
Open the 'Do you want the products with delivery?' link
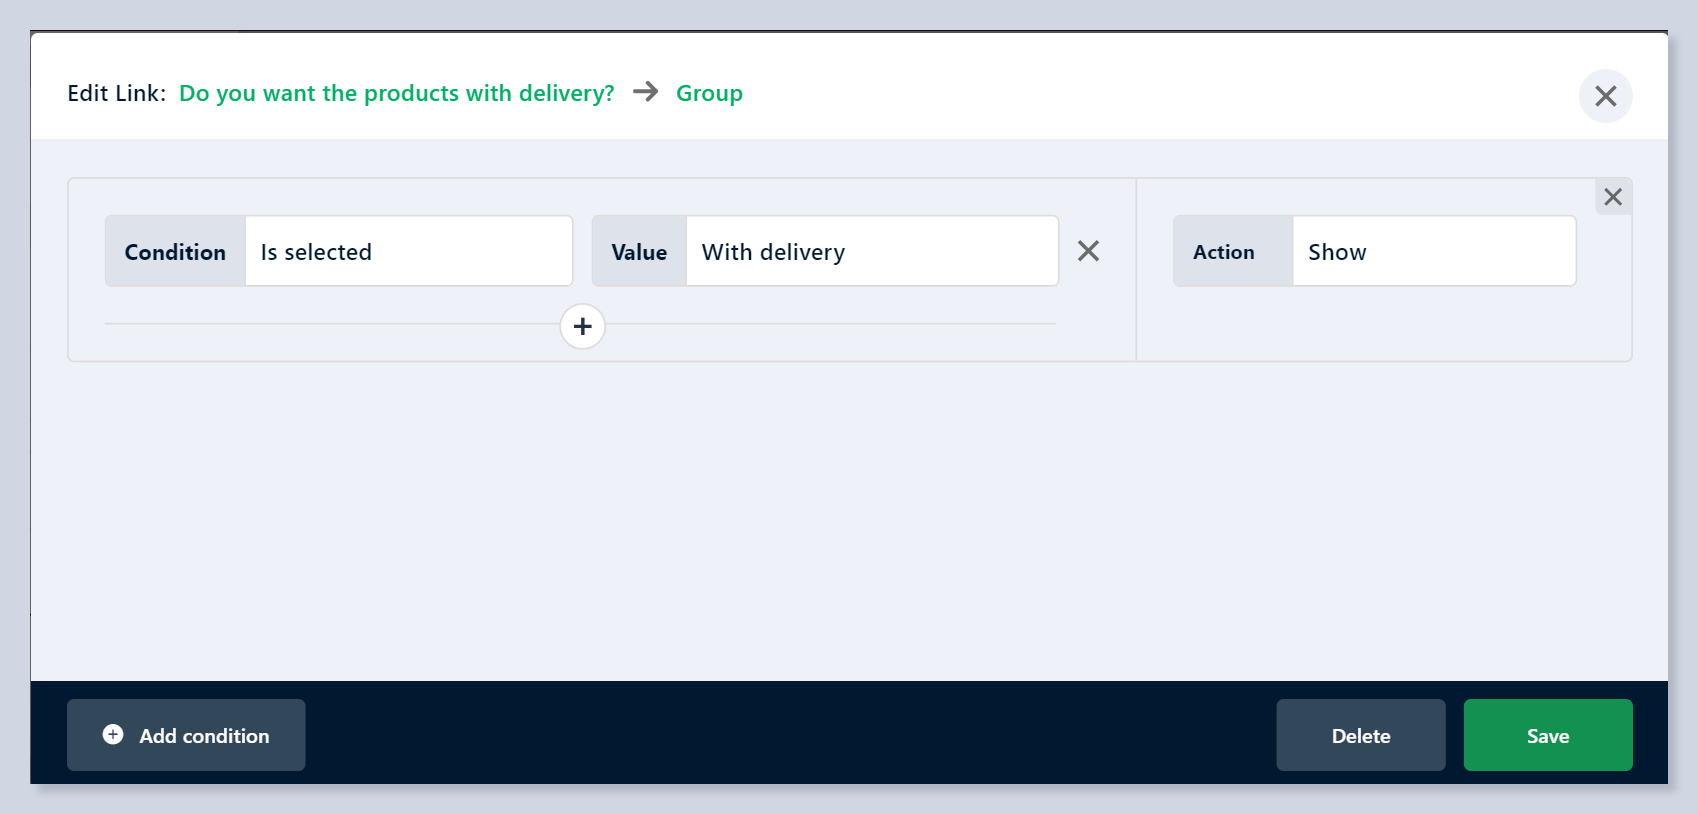[x=396, y=93]
